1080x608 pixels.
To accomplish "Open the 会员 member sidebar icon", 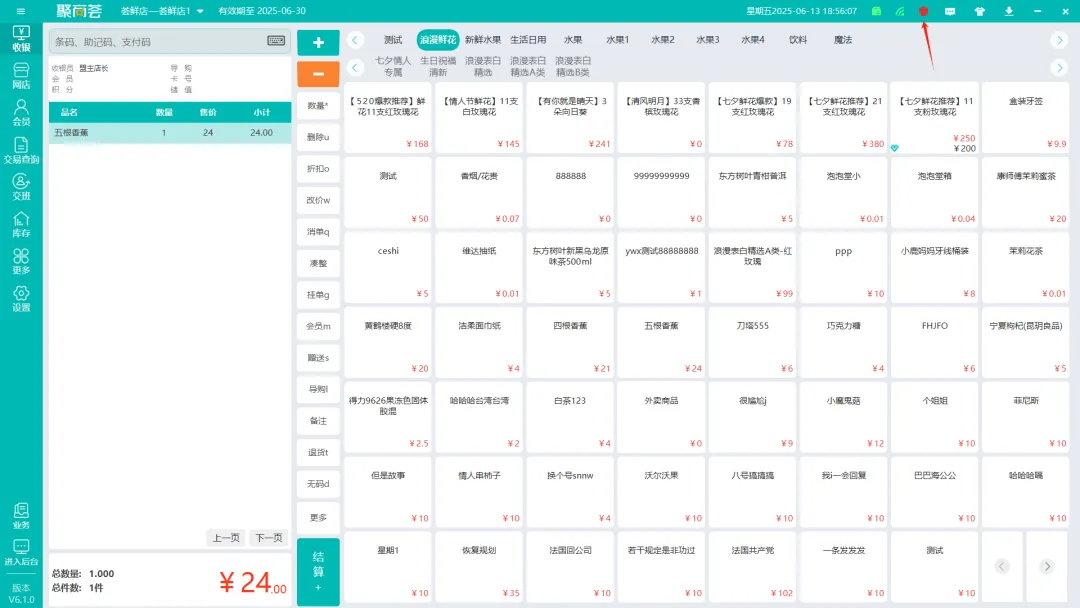I will (21, 112).
